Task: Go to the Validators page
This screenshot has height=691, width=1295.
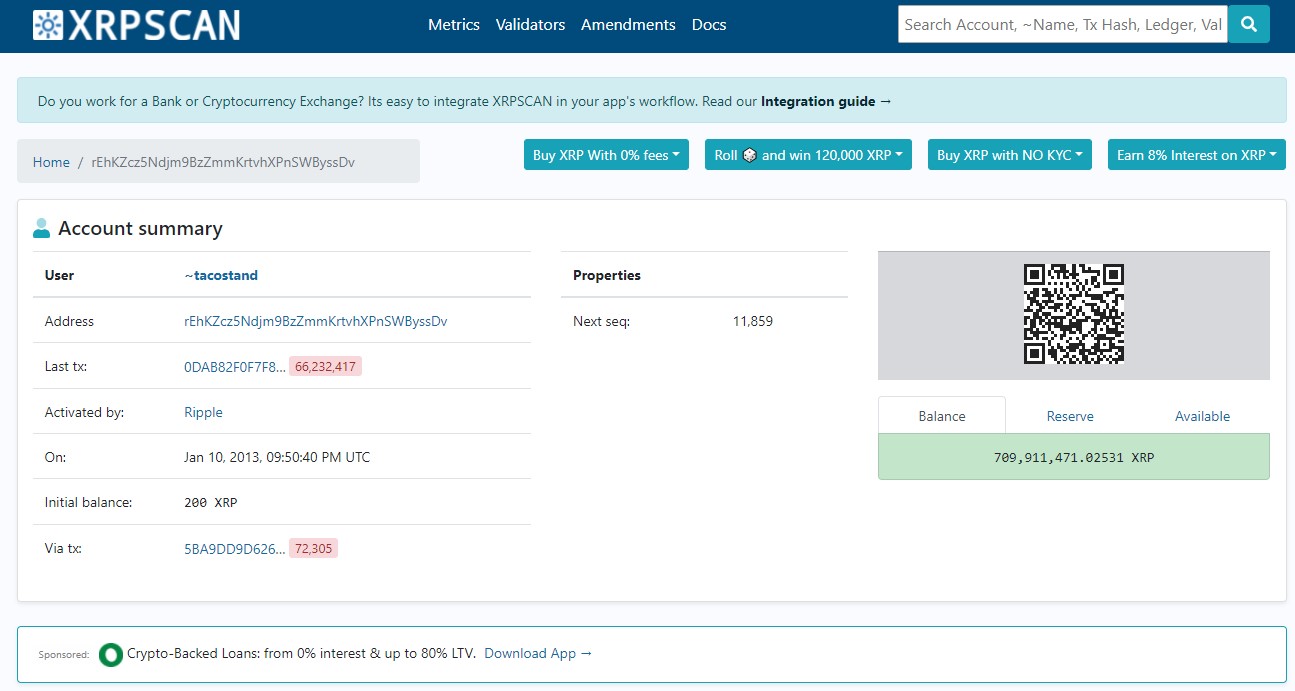Action: coord(530,25)
